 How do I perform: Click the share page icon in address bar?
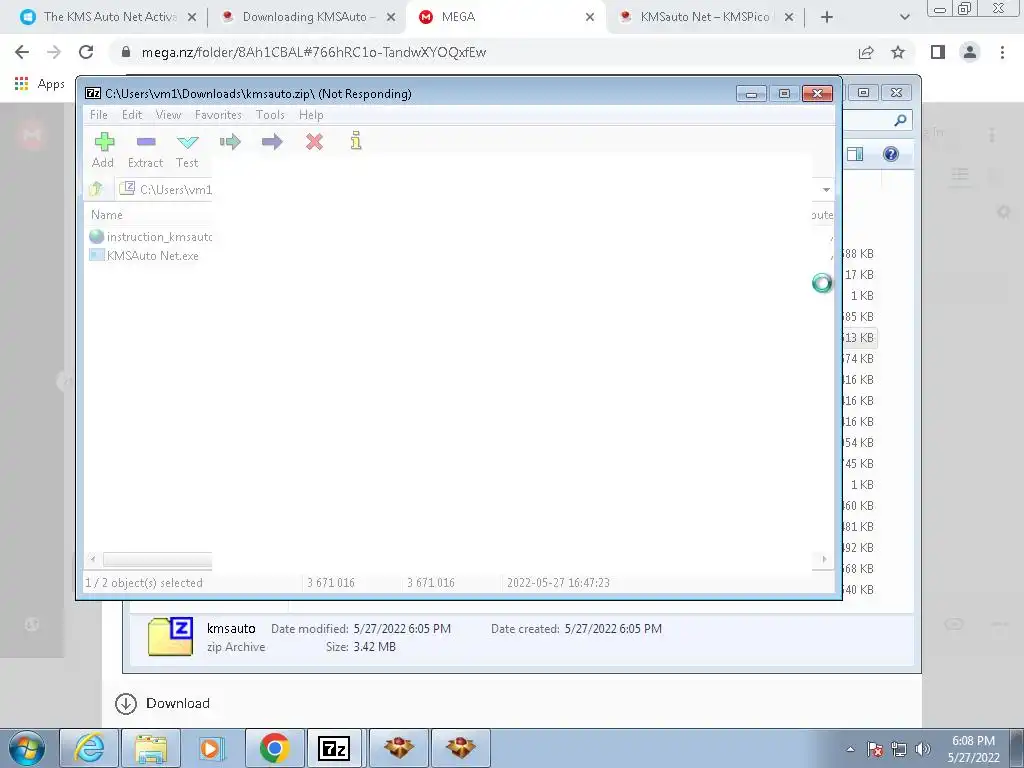point(866,52)
